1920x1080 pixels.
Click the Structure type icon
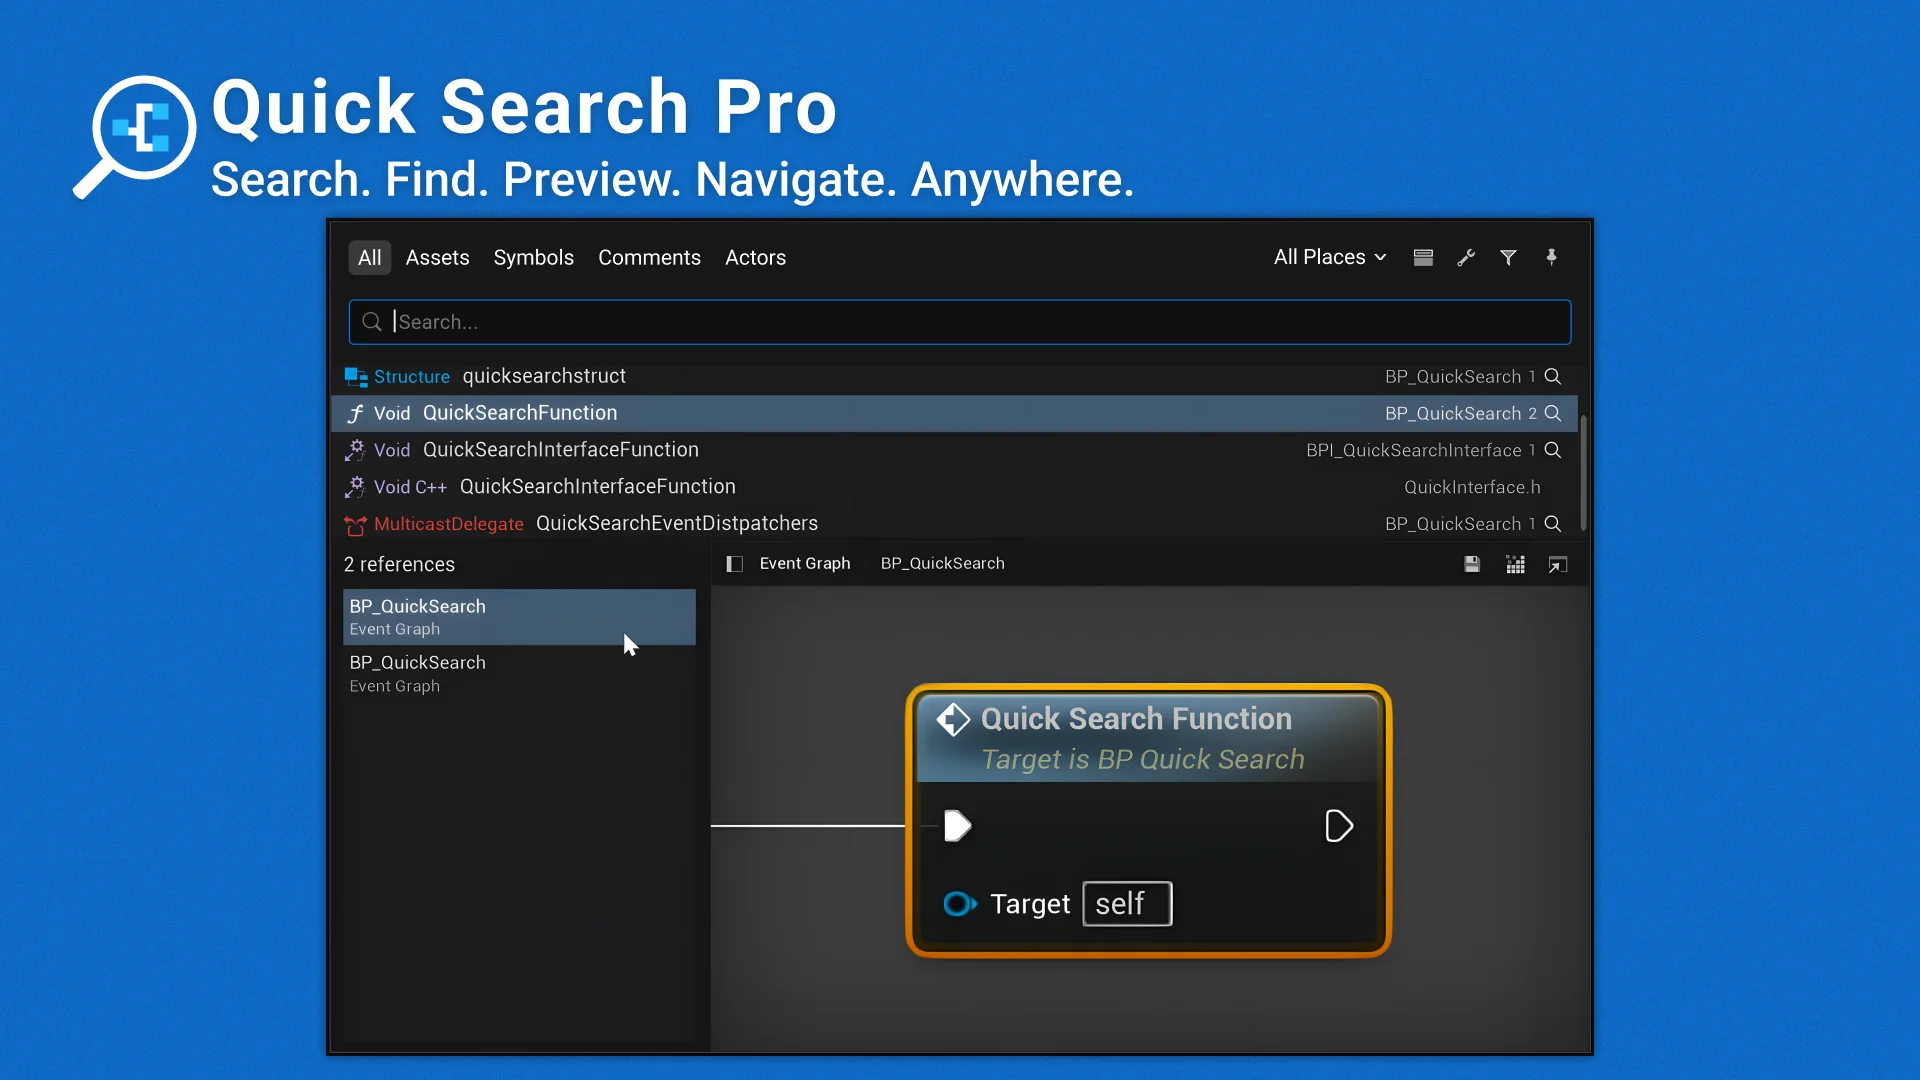(356, 377)
